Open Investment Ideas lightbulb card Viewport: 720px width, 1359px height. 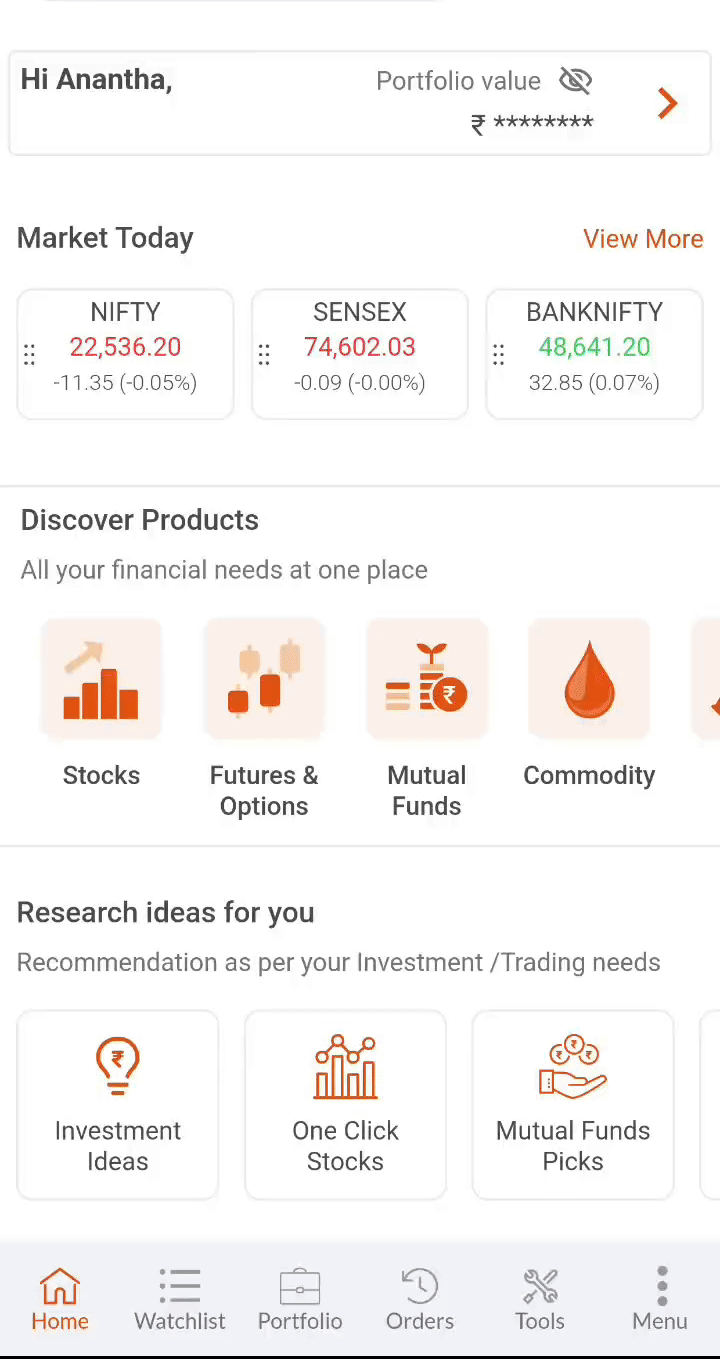(118, 1104)
